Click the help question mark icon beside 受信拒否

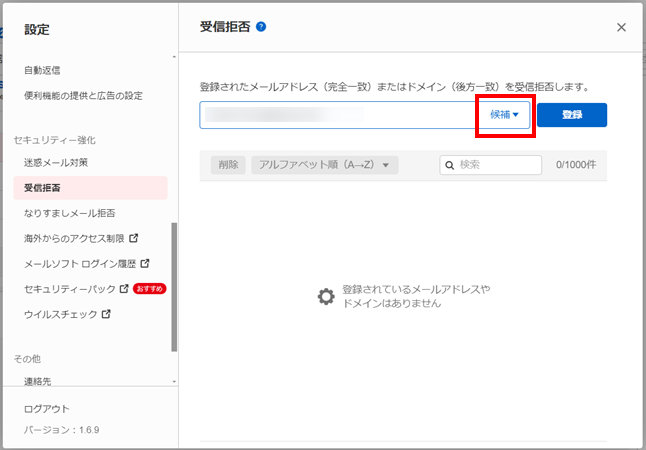(x=261, y=27)
